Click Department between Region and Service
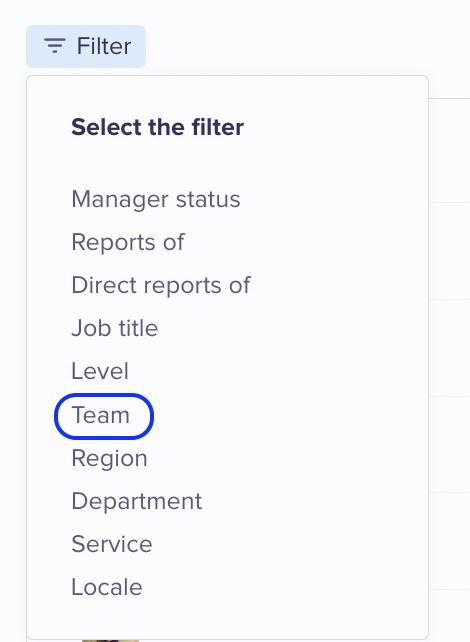Image resolution: width=470 pixels, height=642 pixels. (137, 501)
